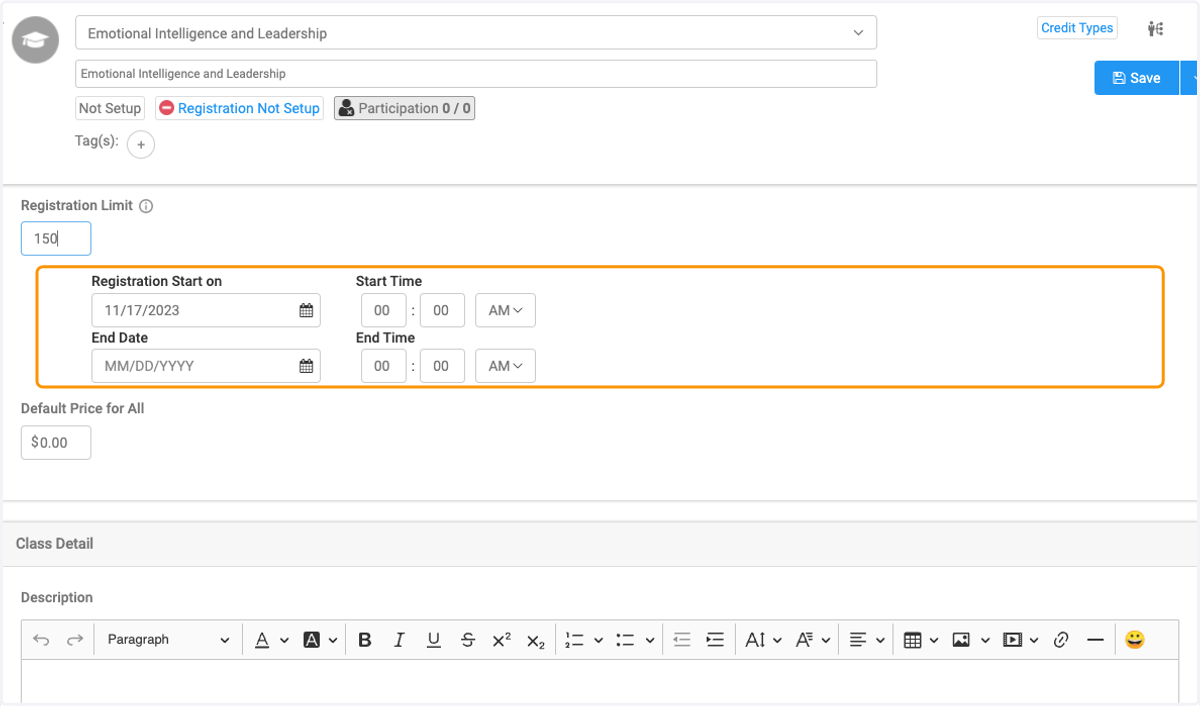
Task: Click the graduation cap class icon
Action: click(35, 41)
